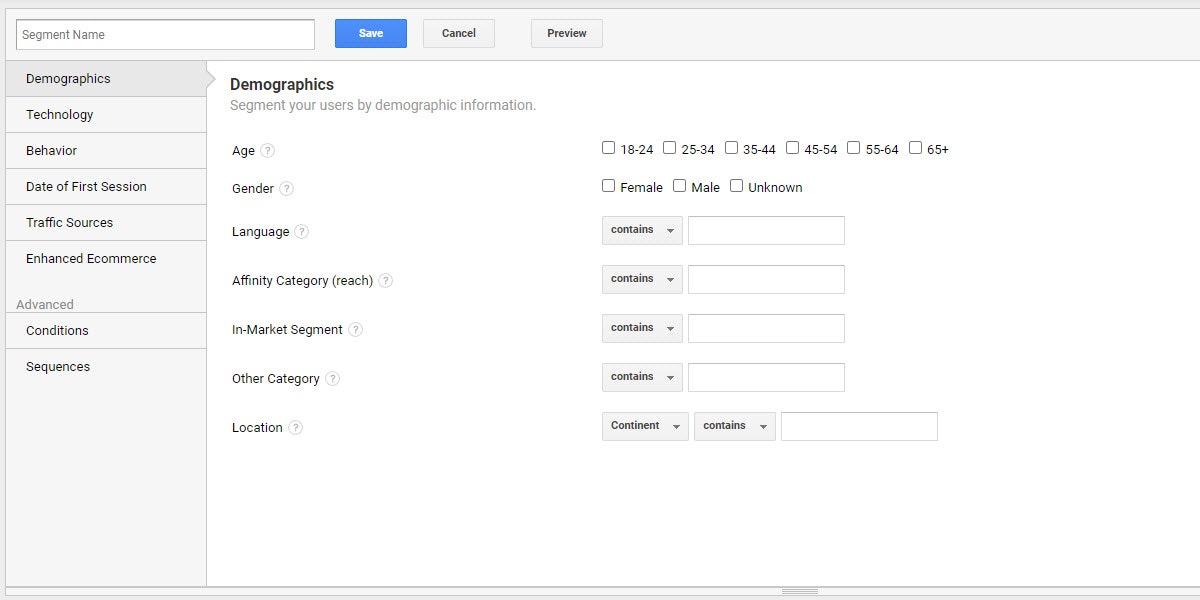1200x600 pixels.
Task: Click the Location help question mark
Action: (x=295, y=428)
